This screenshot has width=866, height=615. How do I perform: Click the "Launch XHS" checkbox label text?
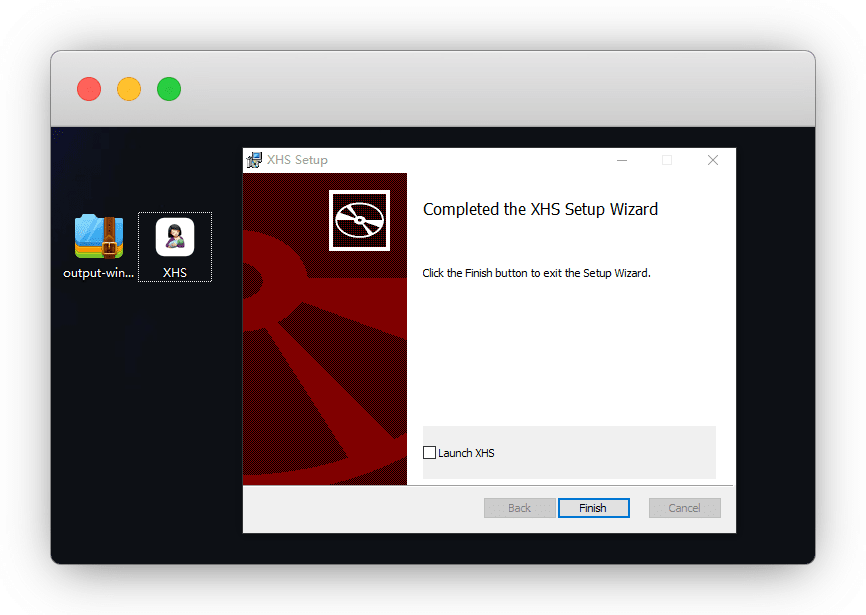coord(466,453)
